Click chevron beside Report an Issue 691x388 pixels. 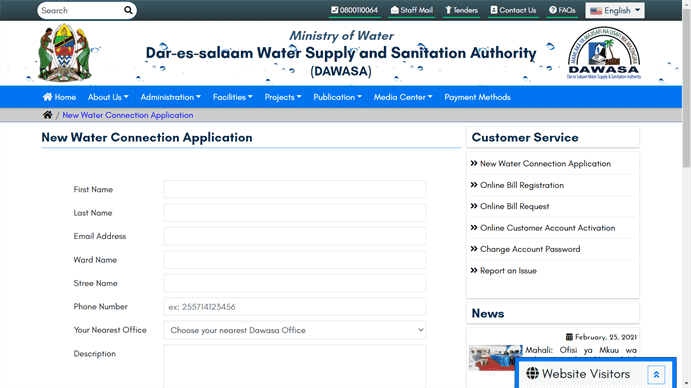[474, 270]
